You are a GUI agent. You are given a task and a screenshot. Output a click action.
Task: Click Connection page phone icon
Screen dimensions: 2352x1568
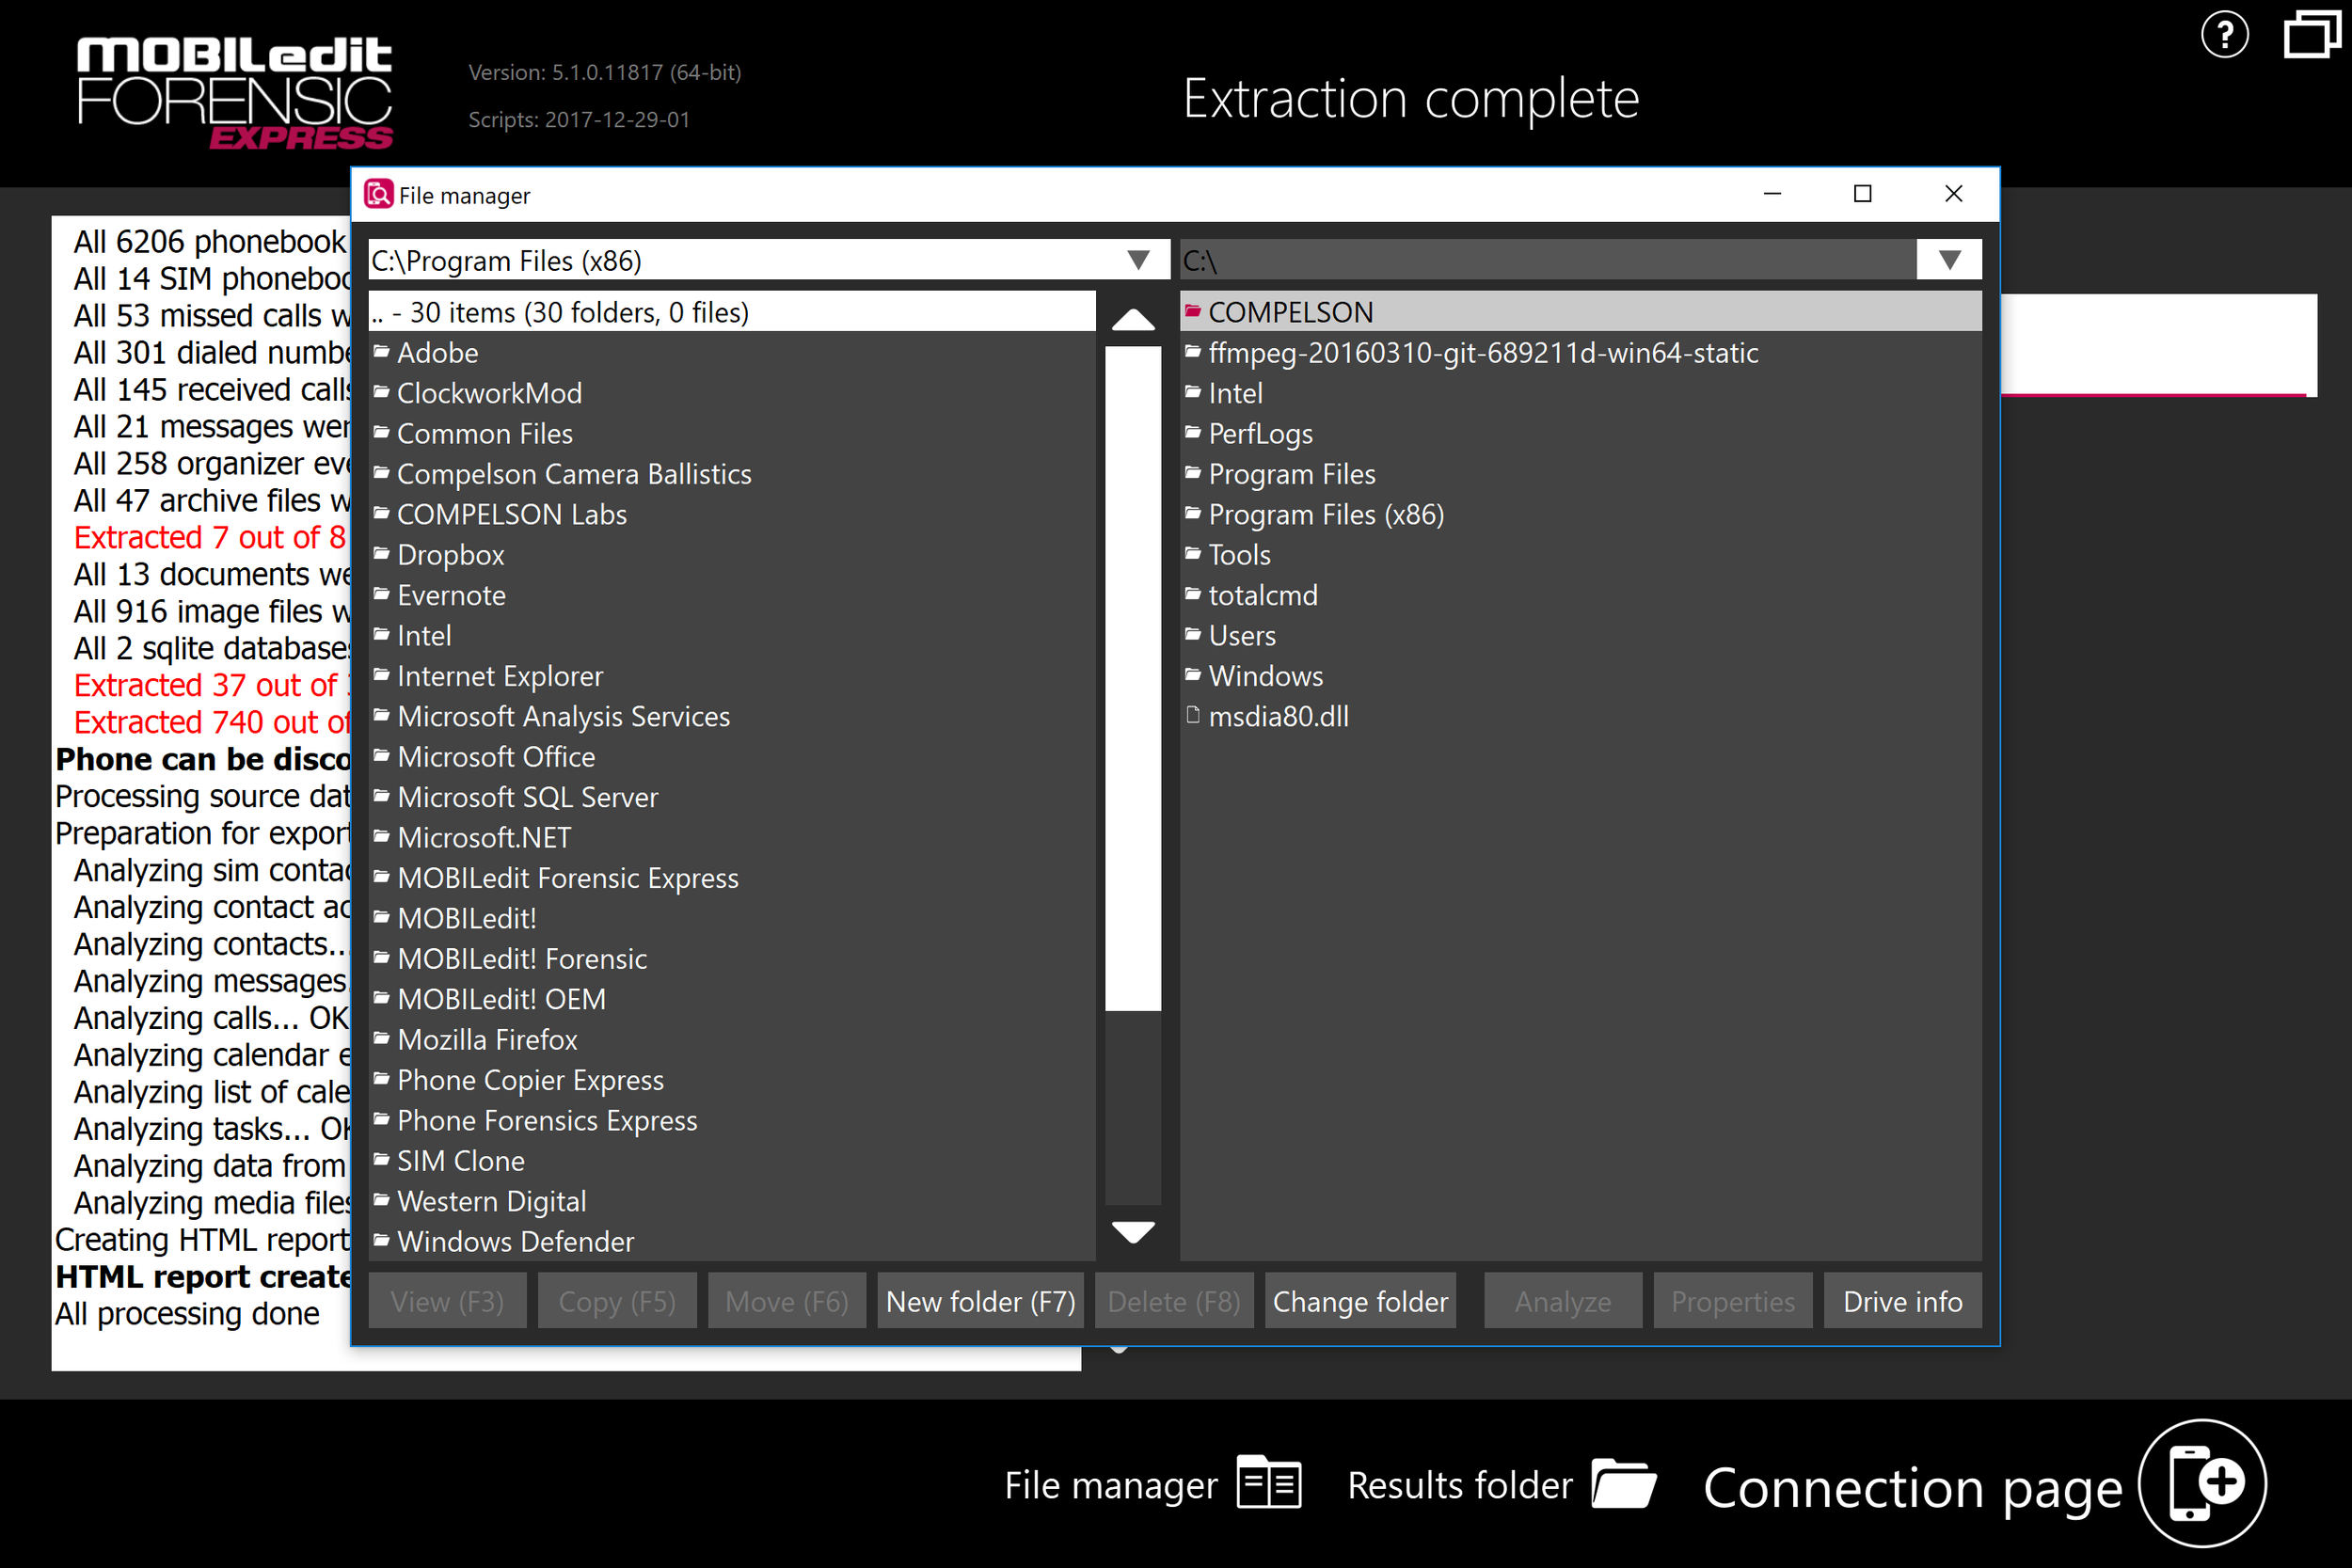[2202, 1483]
